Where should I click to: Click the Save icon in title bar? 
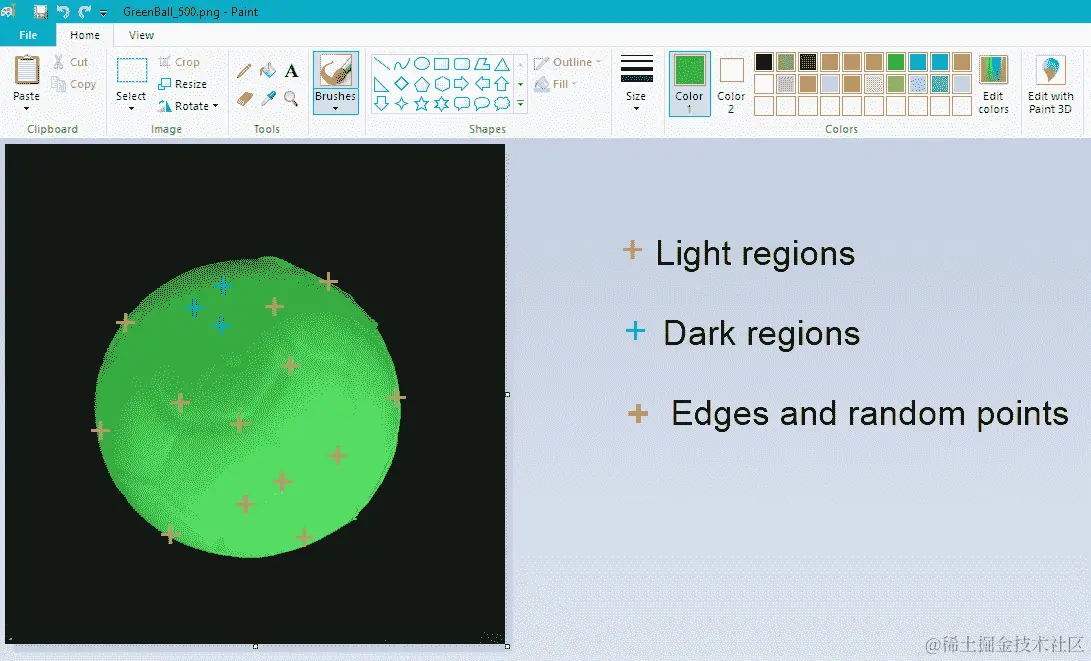(x=41, y=12)
